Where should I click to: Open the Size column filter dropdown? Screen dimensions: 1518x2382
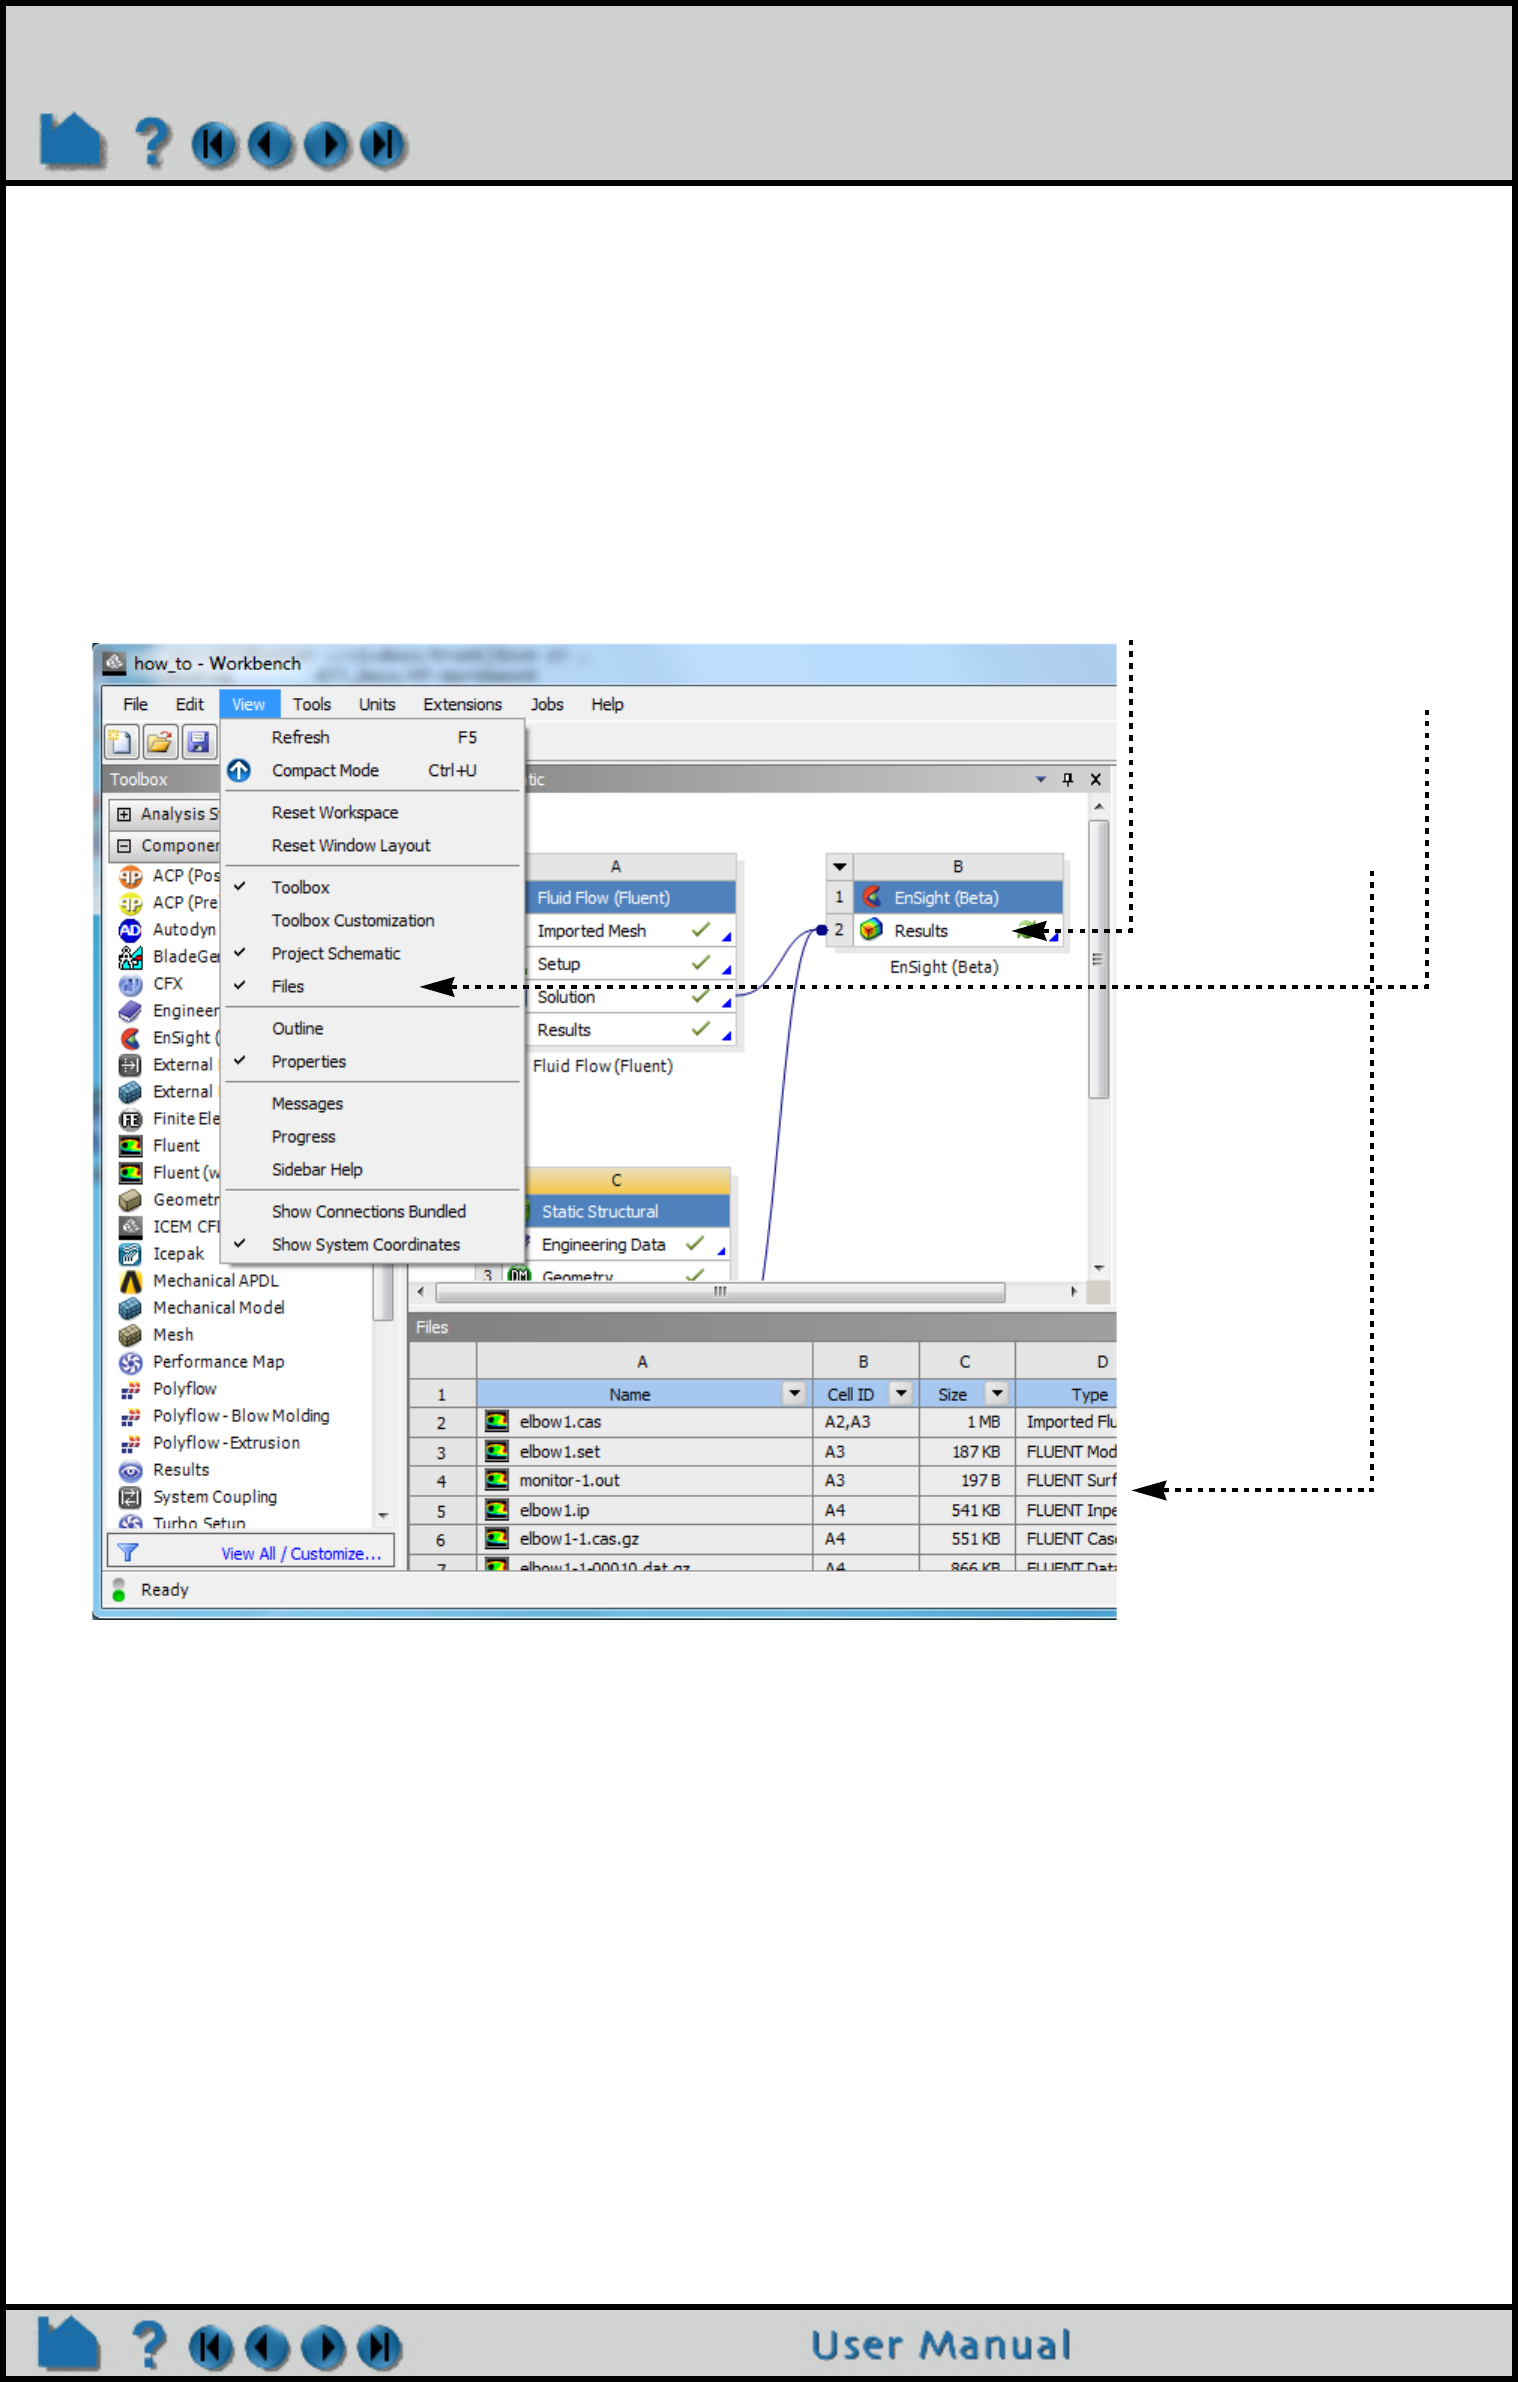pyautogui.click(x=997, y=1393)
